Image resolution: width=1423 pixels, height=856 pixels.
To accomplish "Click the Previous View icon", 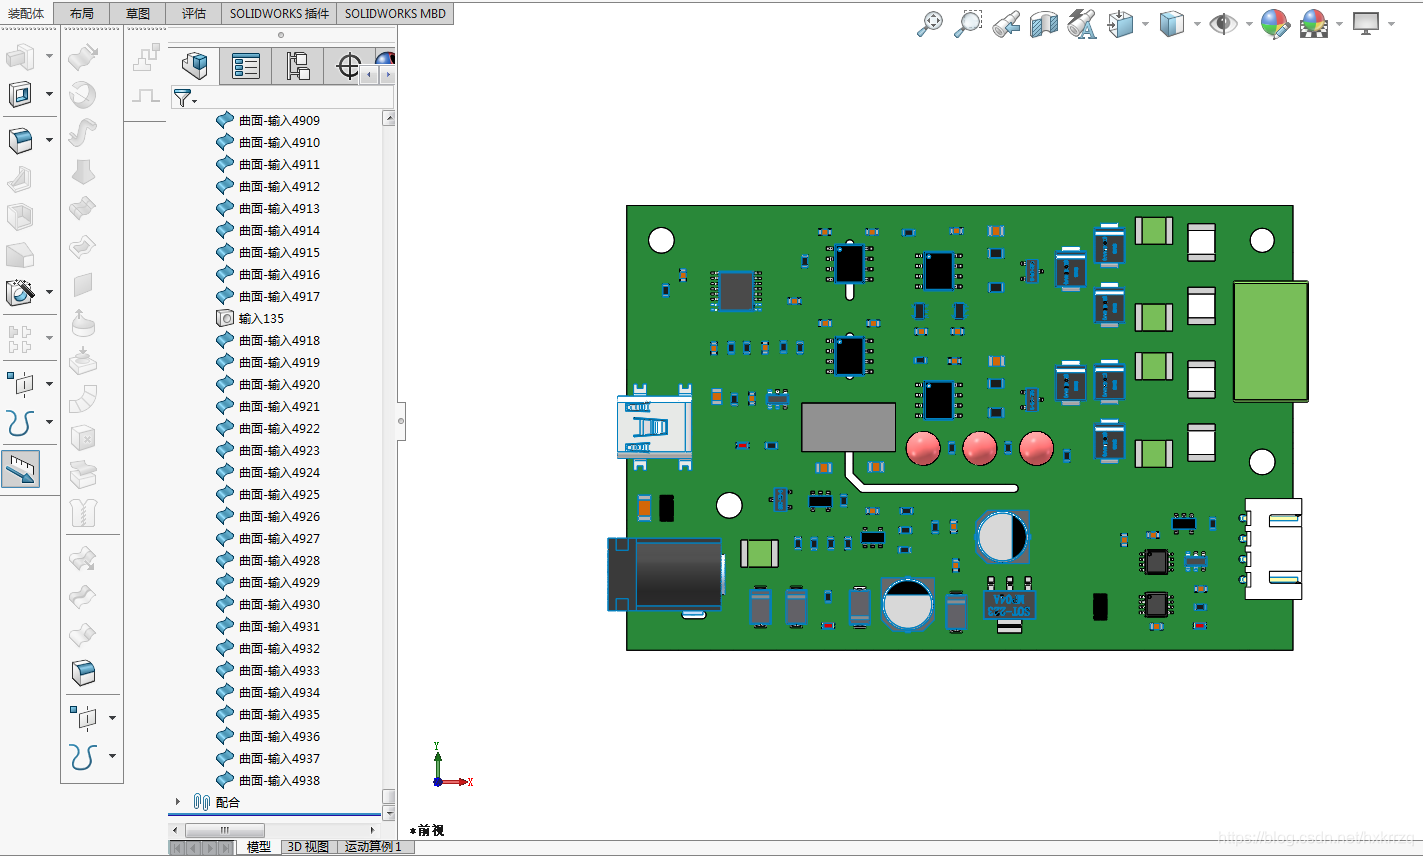I will tap(1006, 24).
